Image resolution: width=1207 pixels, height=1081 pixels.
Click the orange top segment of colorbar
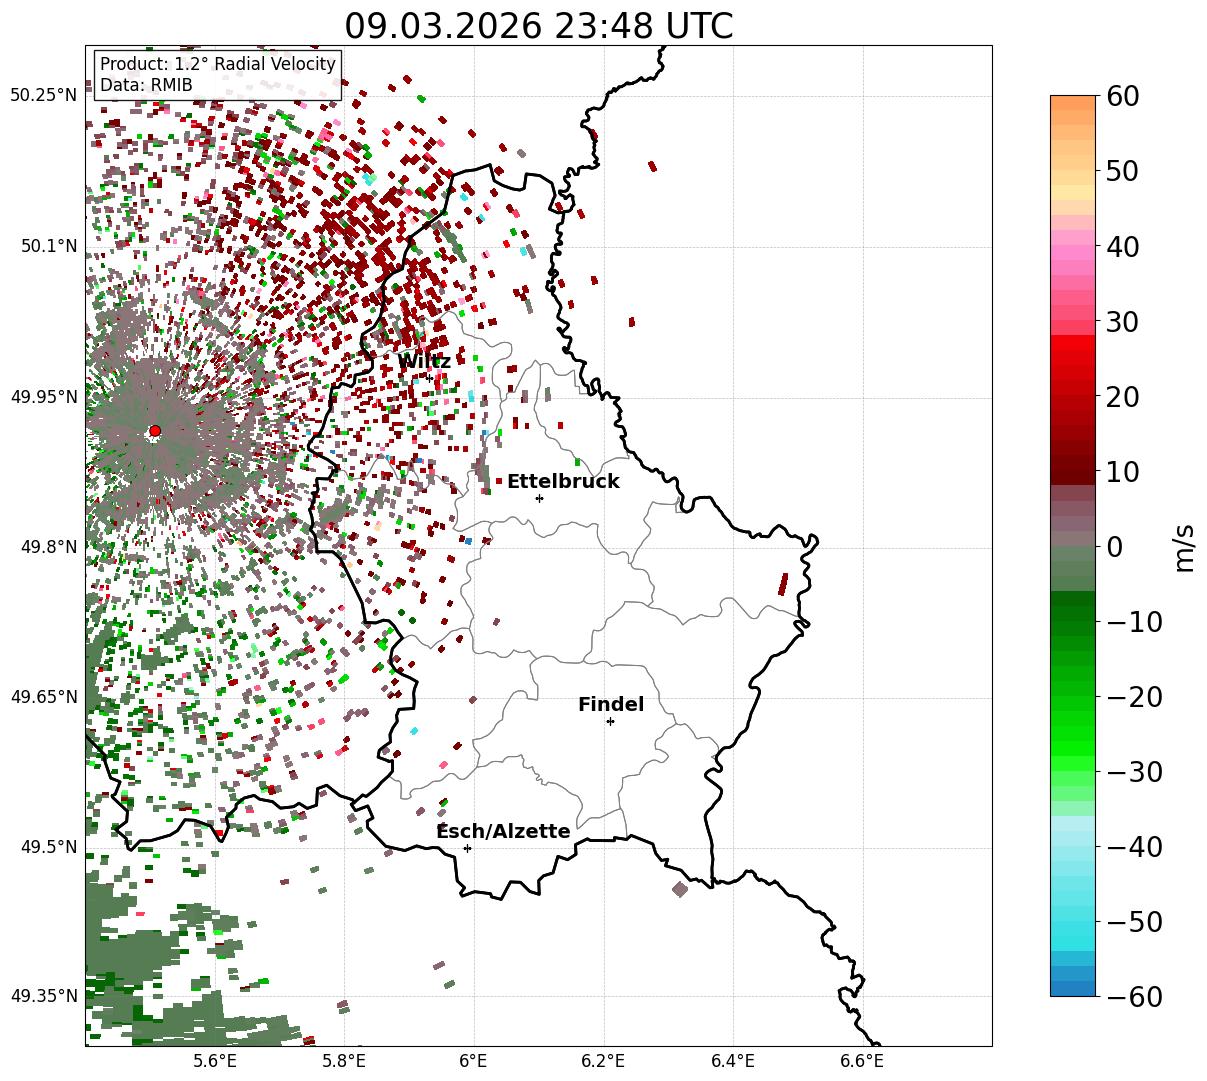click(x=1073, y=104)
